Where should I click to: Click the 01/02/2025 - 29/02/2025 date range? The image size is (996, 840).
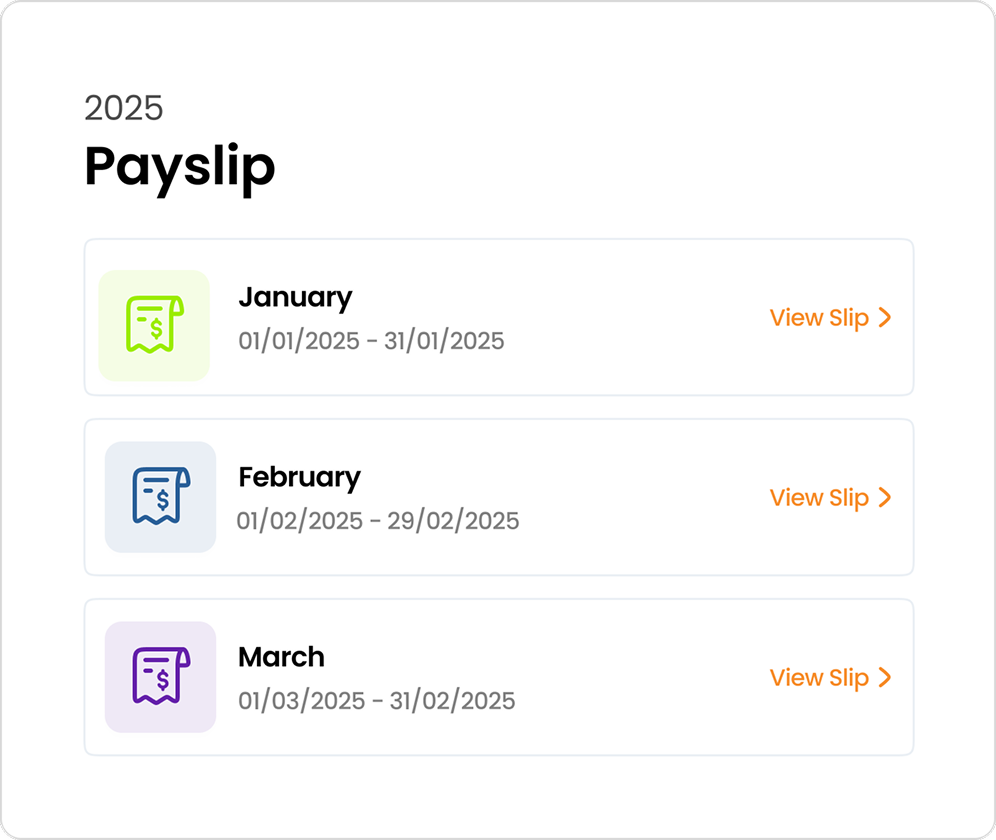click(x=378, y=520)
